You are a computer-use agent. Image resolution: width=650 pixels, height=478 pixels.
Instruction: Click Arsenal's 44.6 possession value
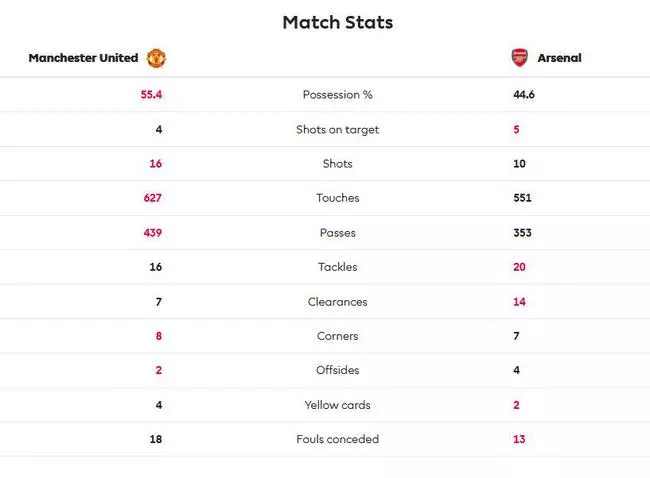[524, 95]
